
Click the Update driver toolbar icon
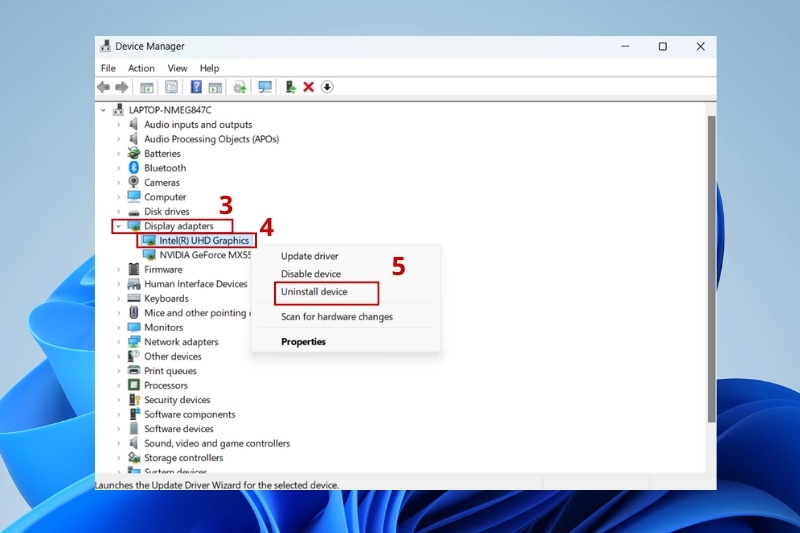(290, 87)
